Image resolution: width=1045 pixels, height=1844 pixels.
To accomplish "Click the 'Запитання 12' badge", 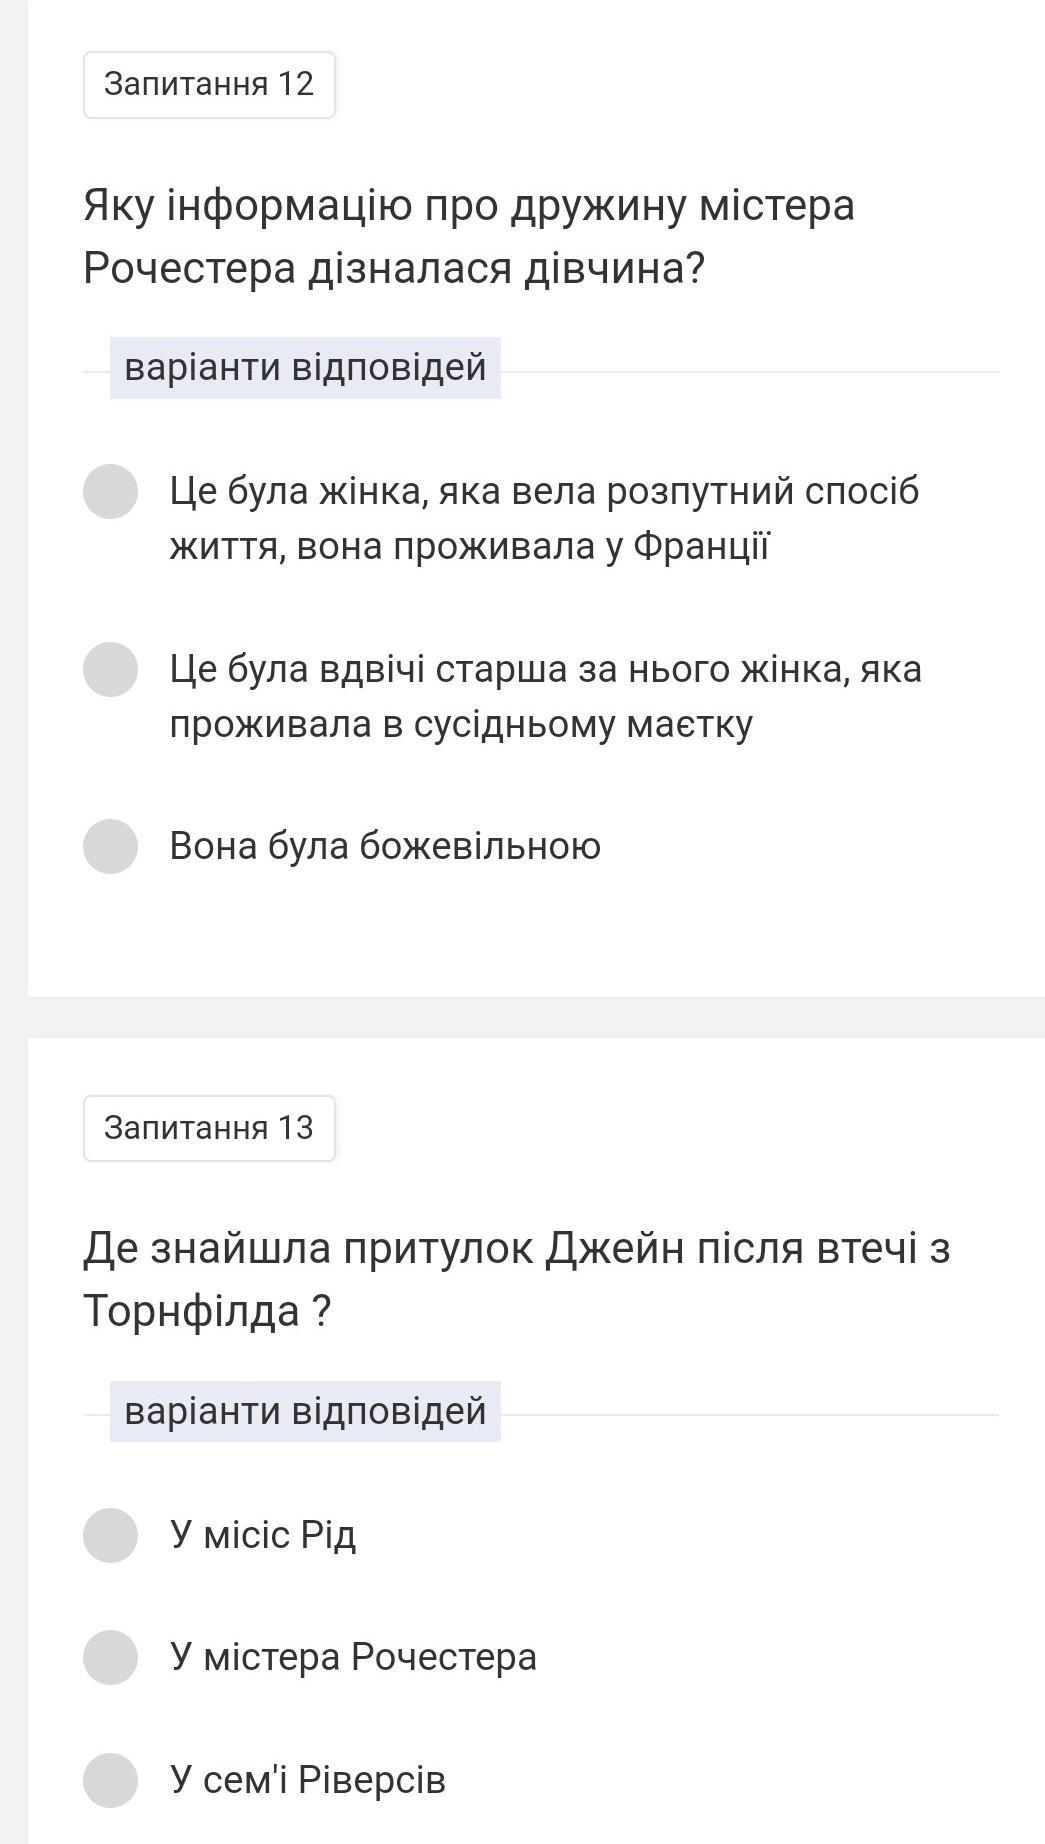I will (209, 84).
